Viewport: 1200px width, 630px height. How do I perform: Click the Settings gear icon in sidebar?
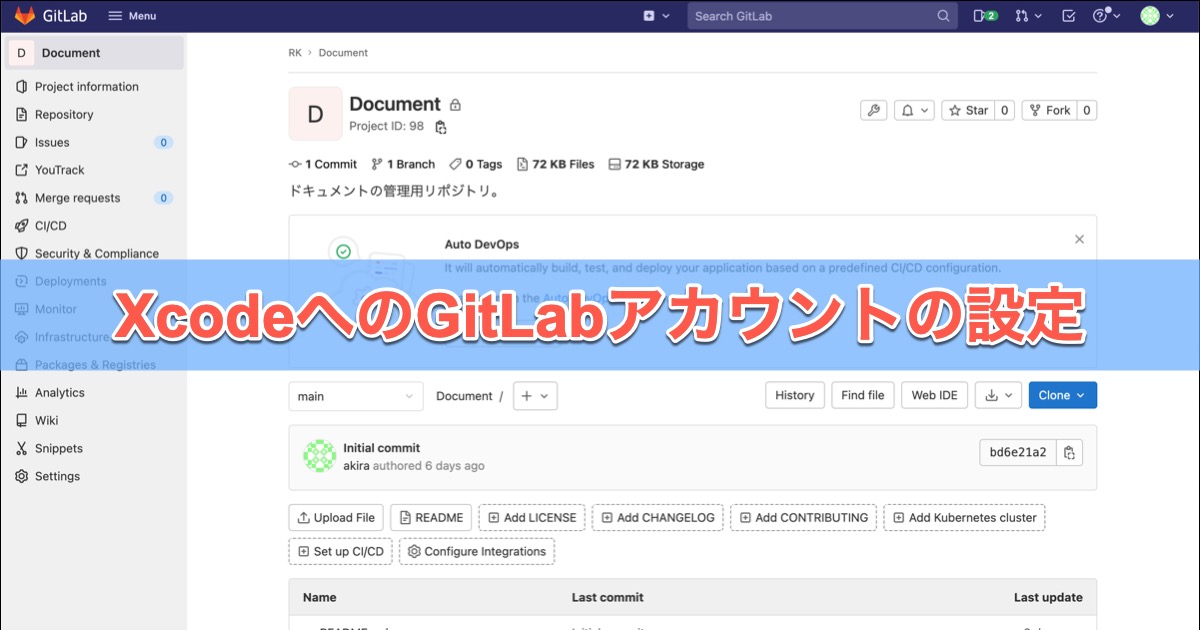[22, 477]
